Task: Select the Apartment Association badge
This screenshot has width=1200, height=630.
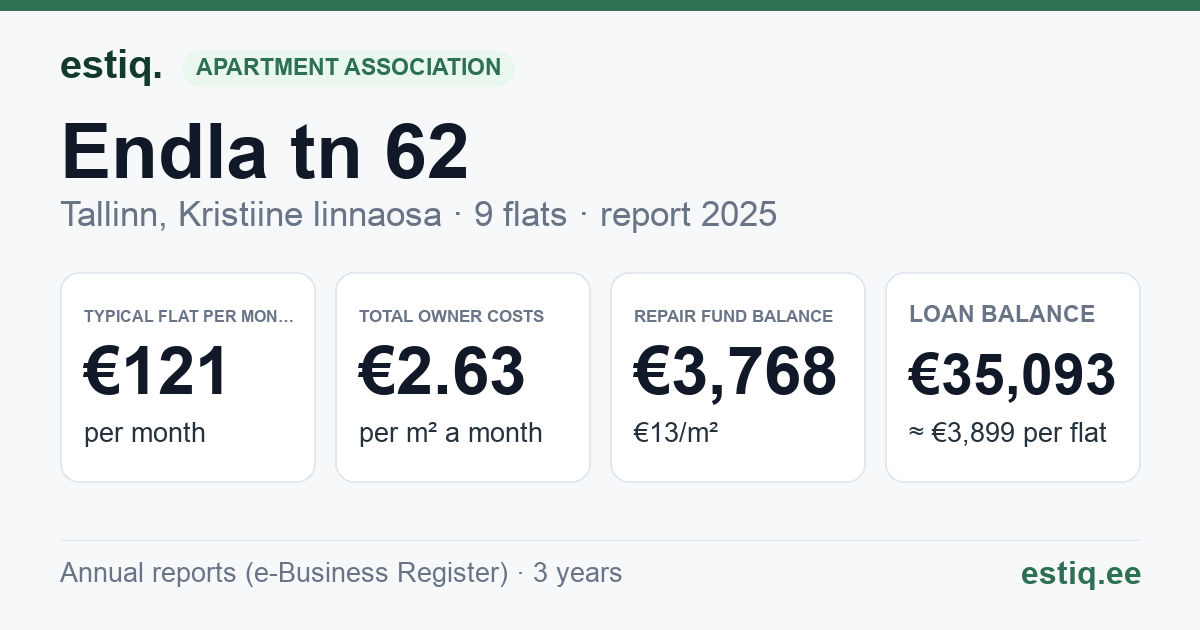Action: 348,68
